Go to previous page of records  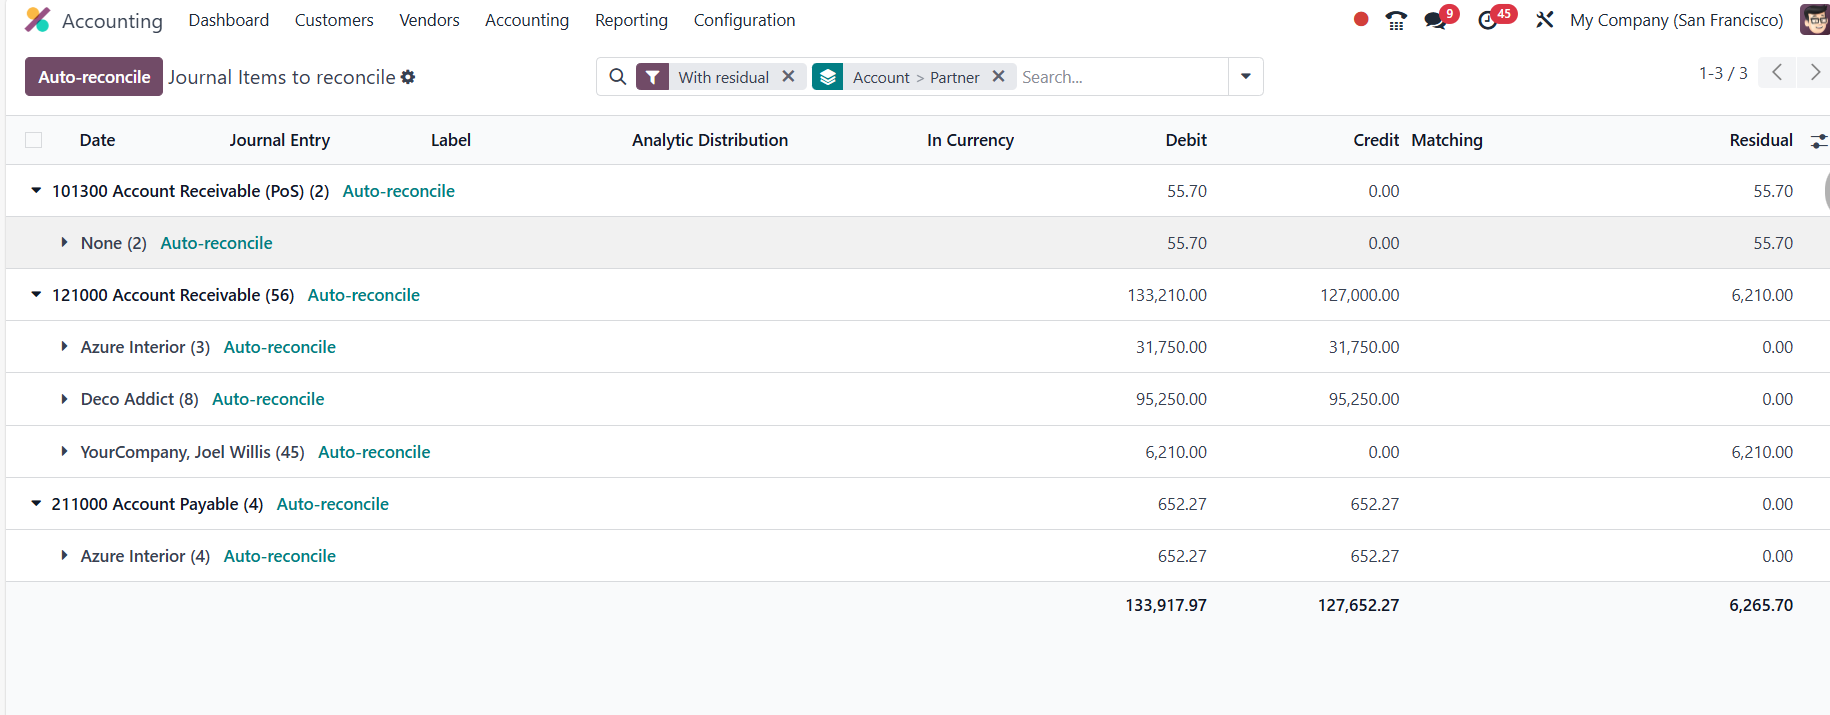(1777, 72)
